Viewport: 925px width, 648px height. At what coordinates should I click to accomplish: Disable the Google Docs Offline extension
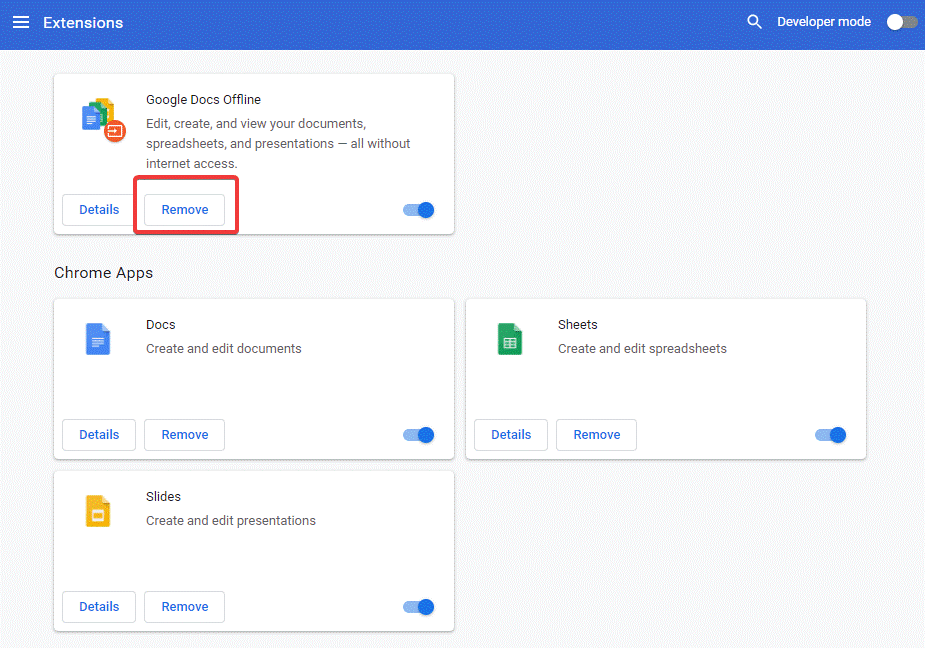[x=419, y=210]
